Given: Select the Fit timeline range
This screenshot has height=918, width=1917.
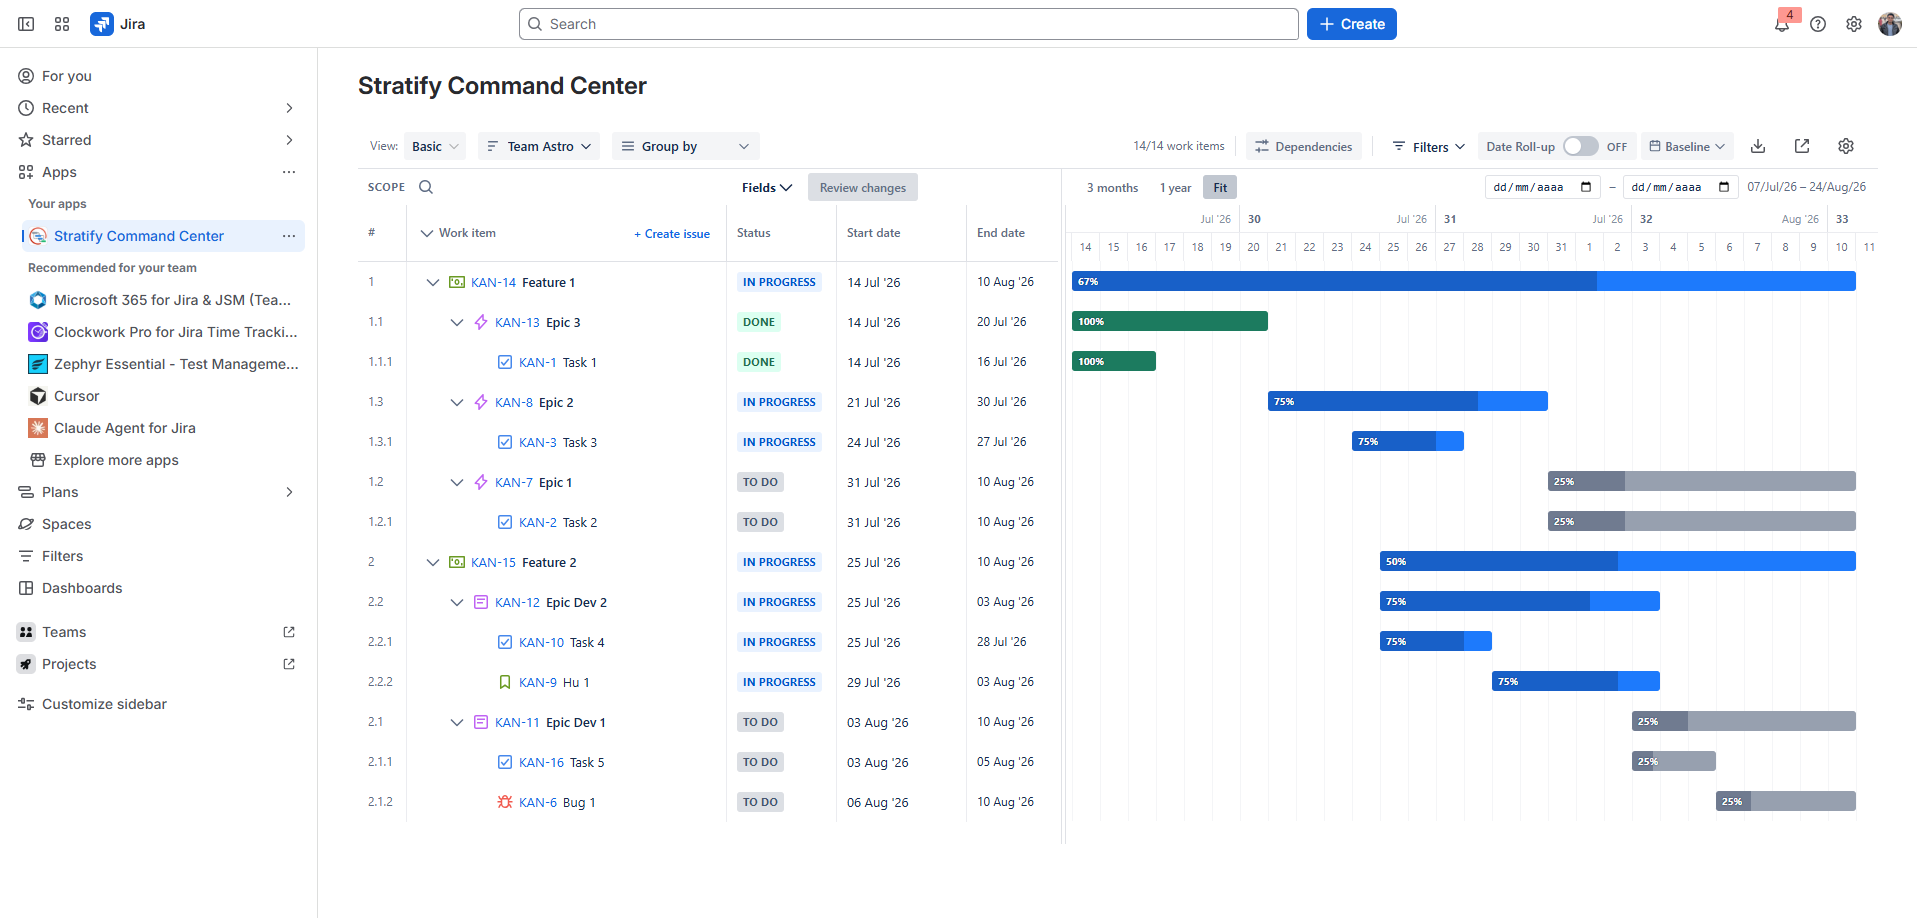Looking at the screenshot, I should tap(1220, 187).
